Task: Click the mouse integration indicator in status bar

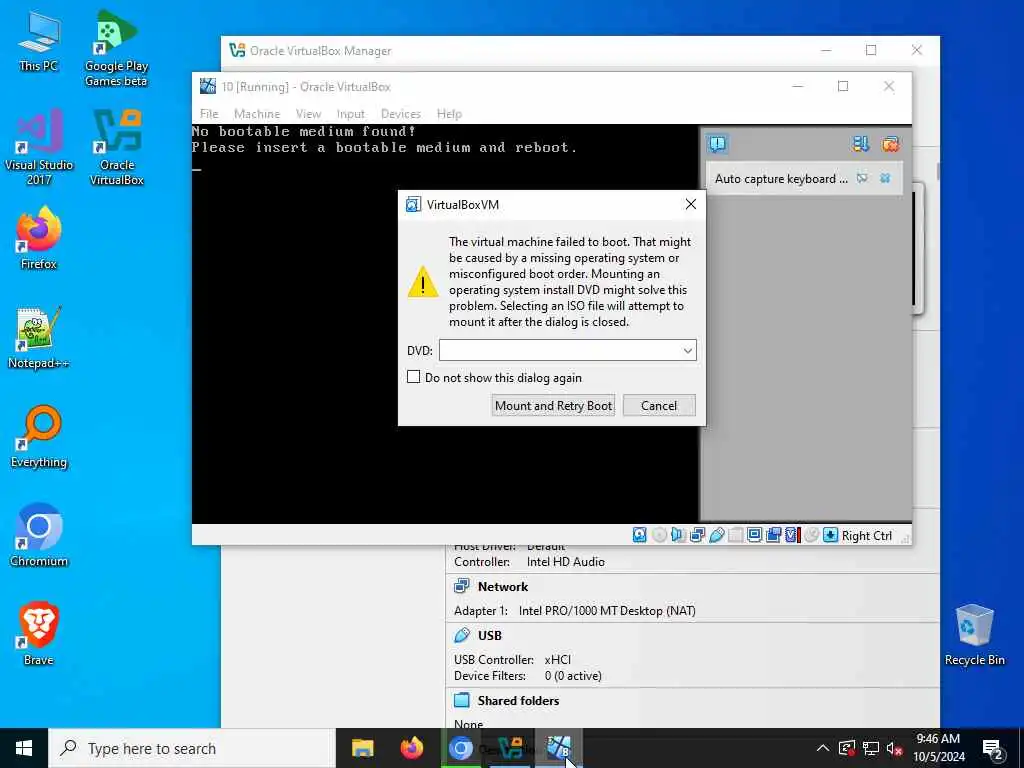Action: pyautogui.click(x=811, y=536)
